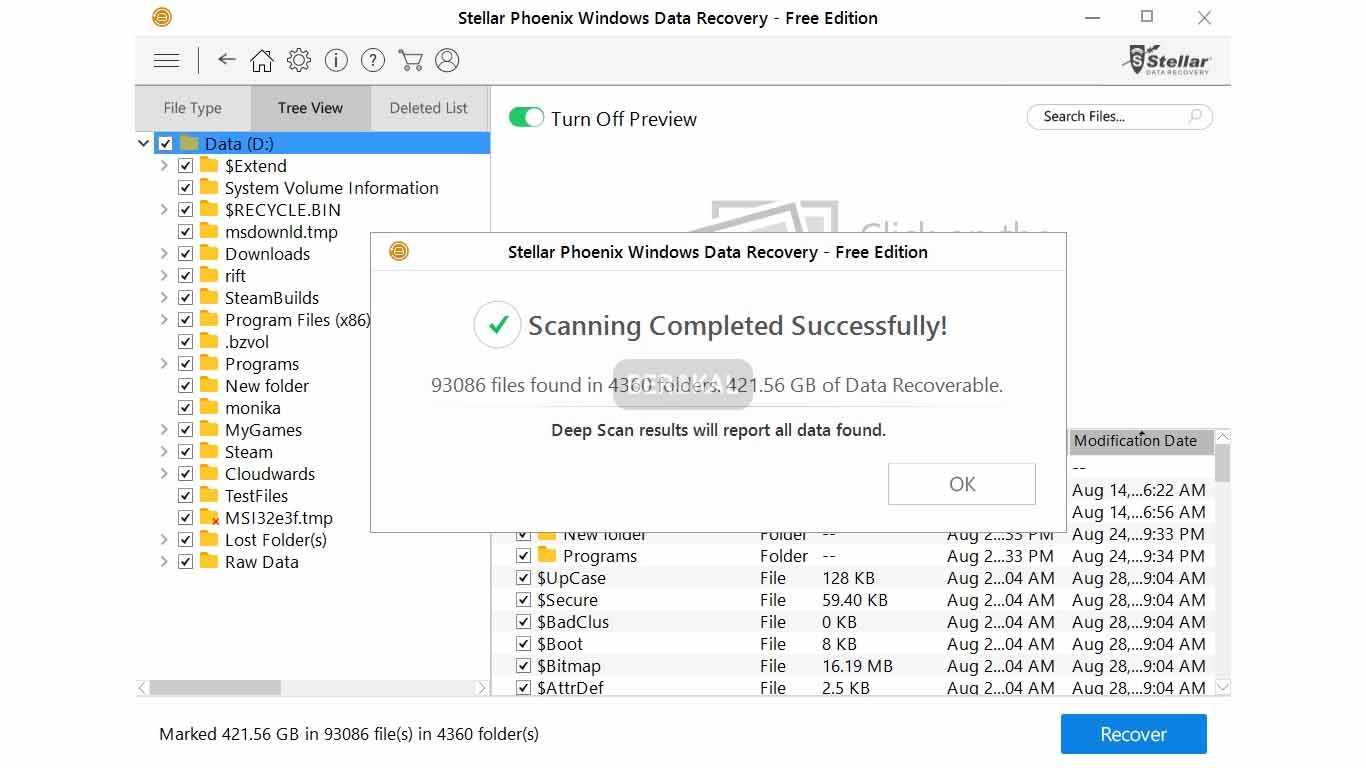Screen dimensions: 1366x768
Task: Click the Data (D:) drive folder icon
Action: point(188,144)
